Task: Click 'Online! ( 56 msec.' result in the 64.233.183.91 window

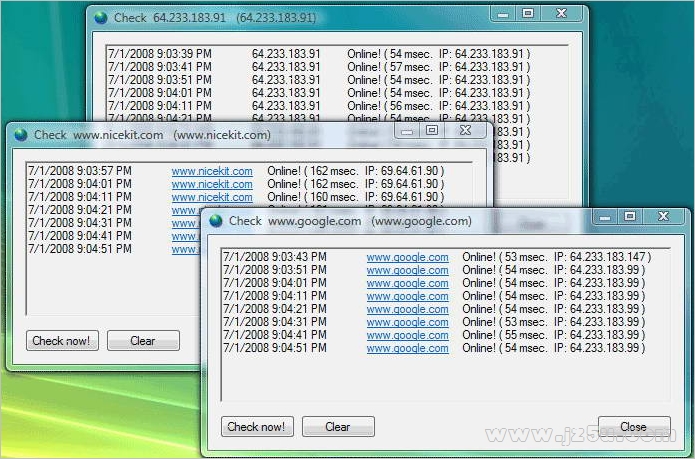Action: [390, 106]
